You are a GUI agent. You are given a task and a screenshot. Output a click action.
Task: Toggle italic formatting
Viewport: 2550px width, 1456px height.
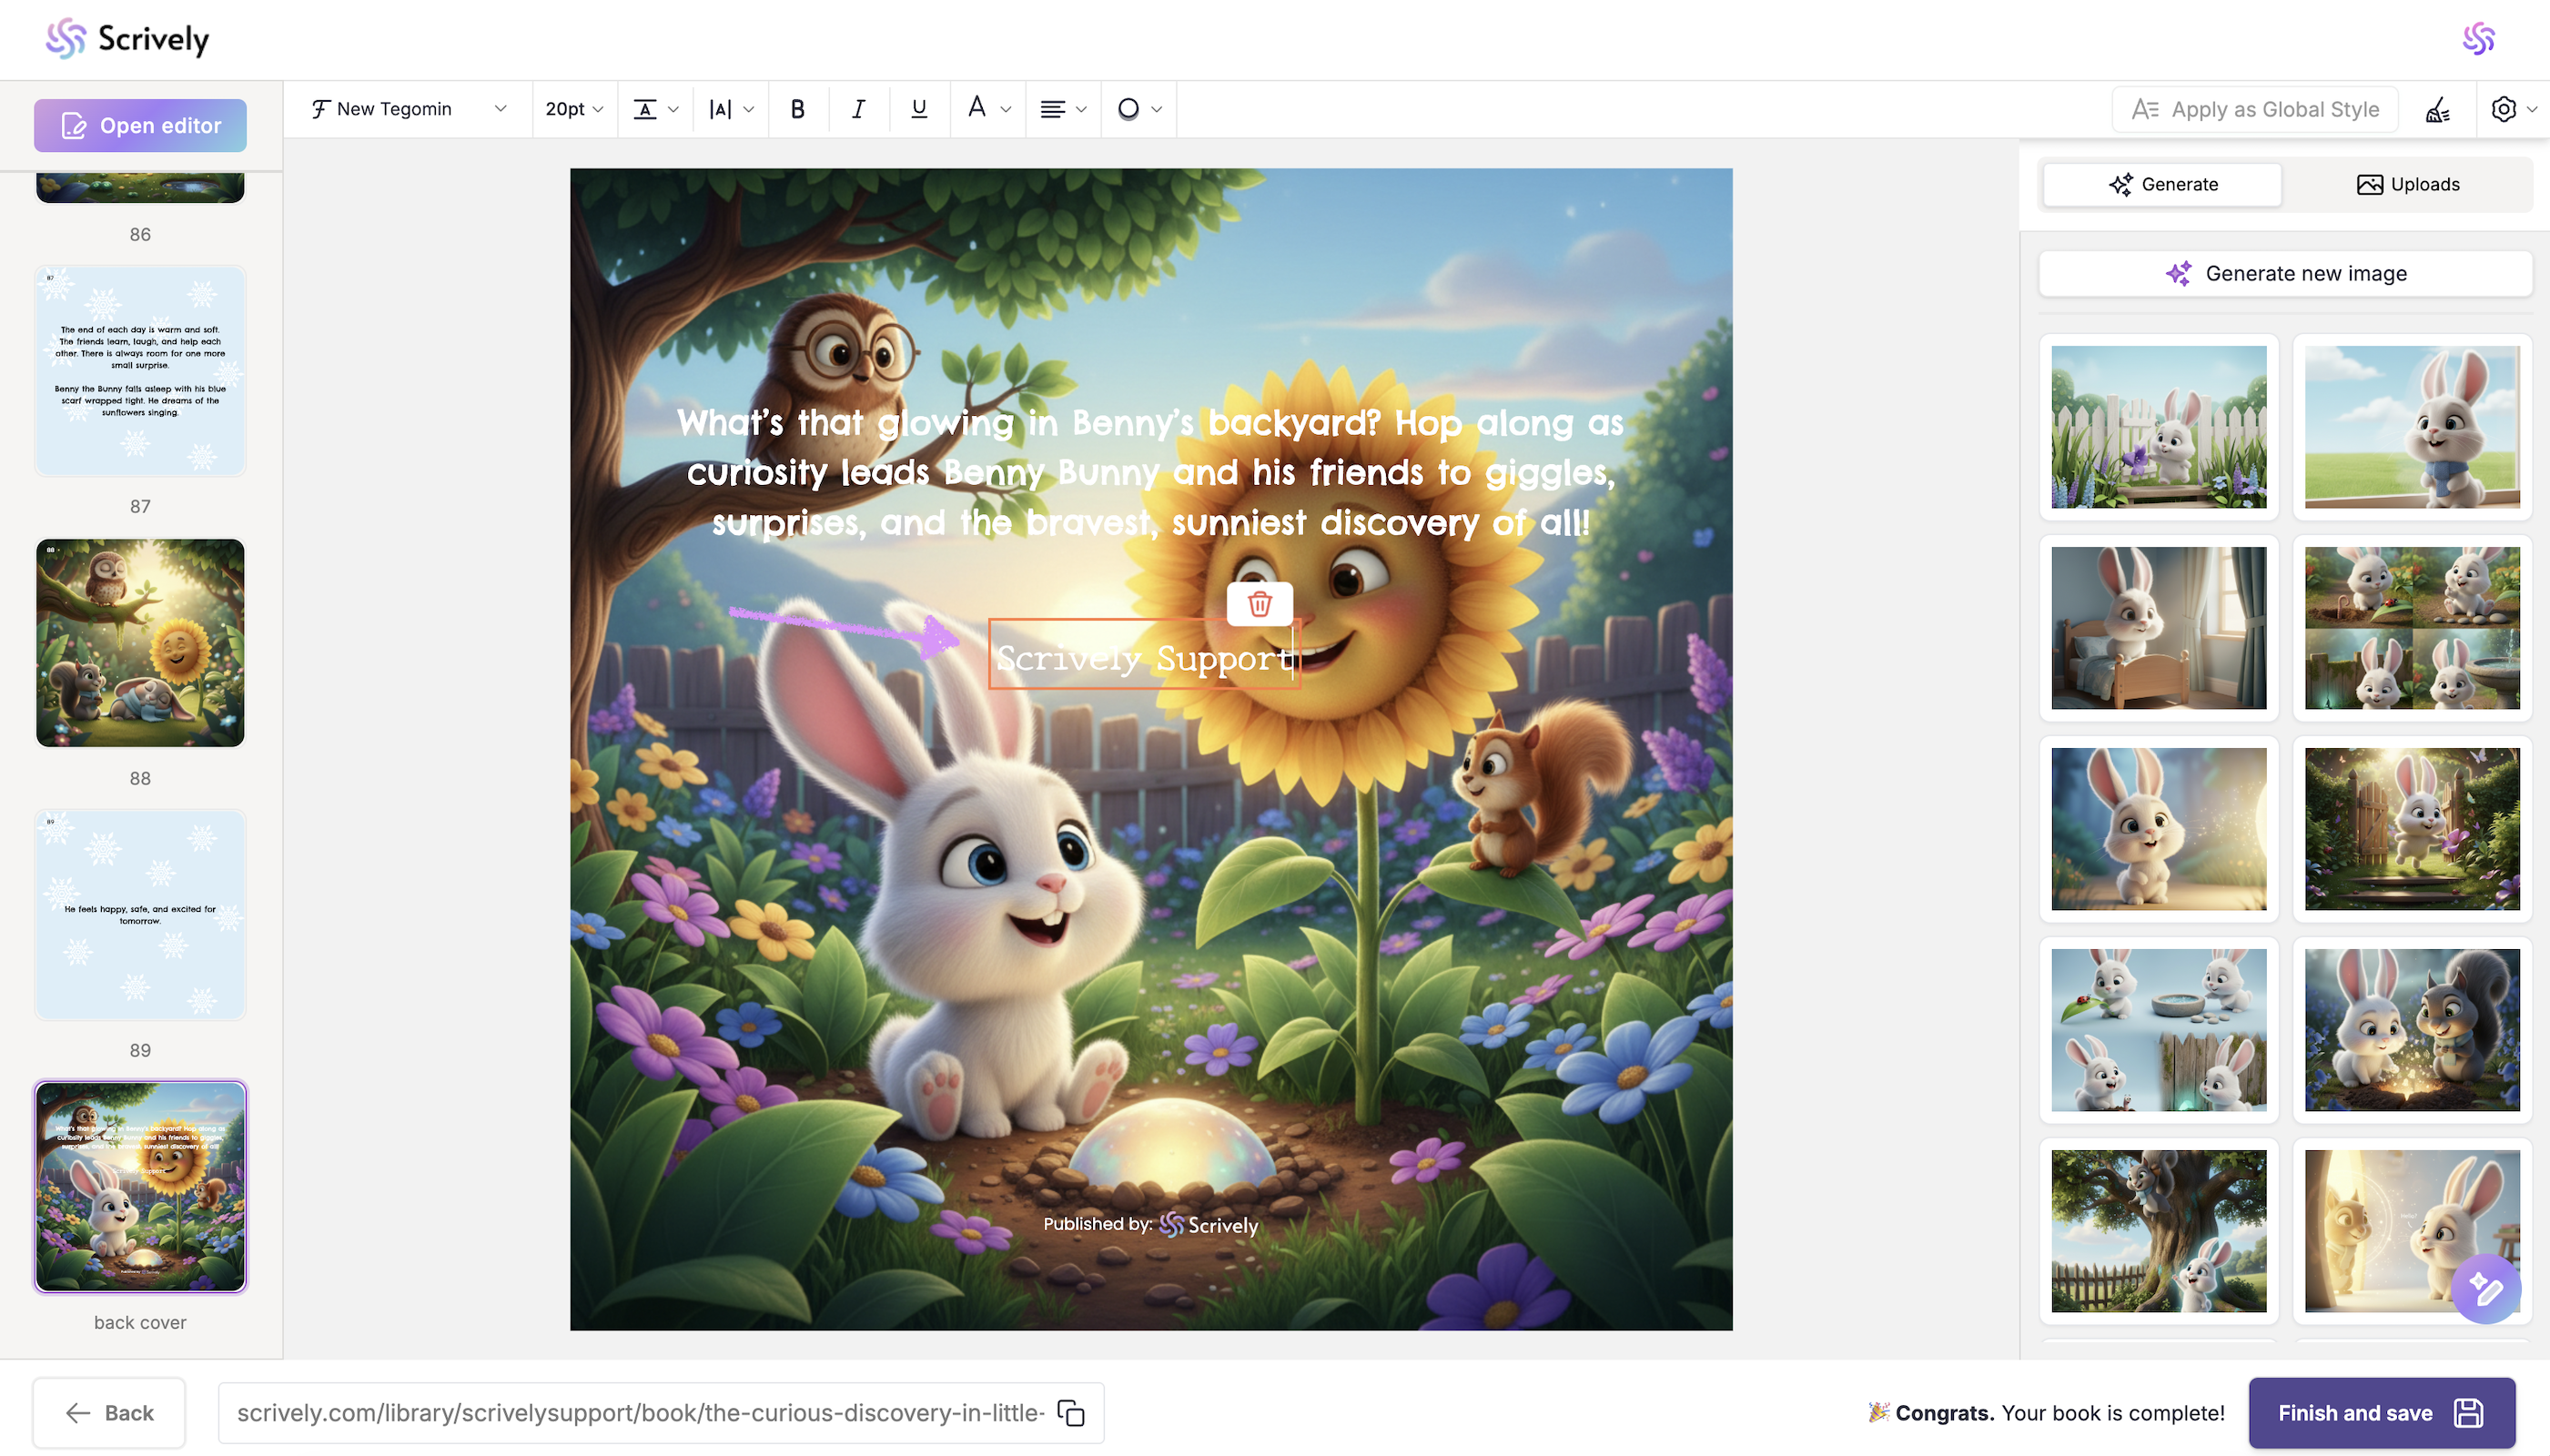858,109
